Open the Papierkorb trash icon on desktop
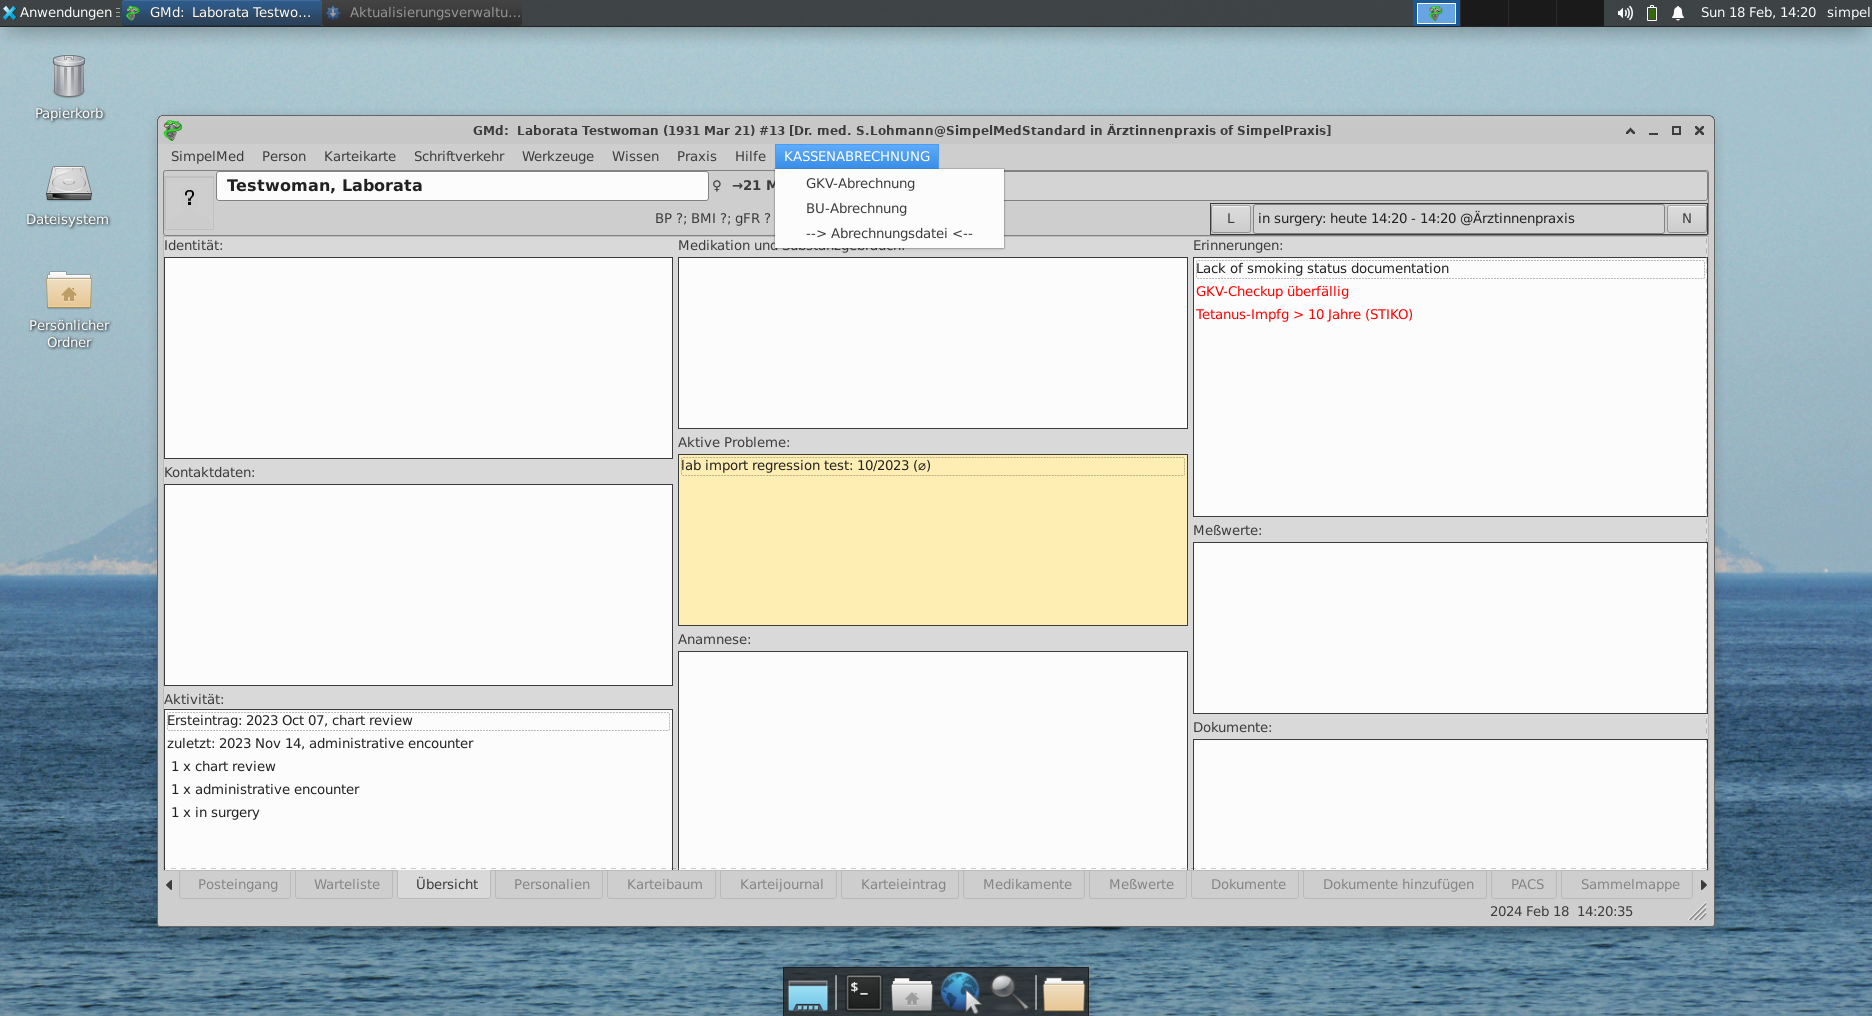The height and width of the screenshot is (1016, 1872). (x=68, y=77)
